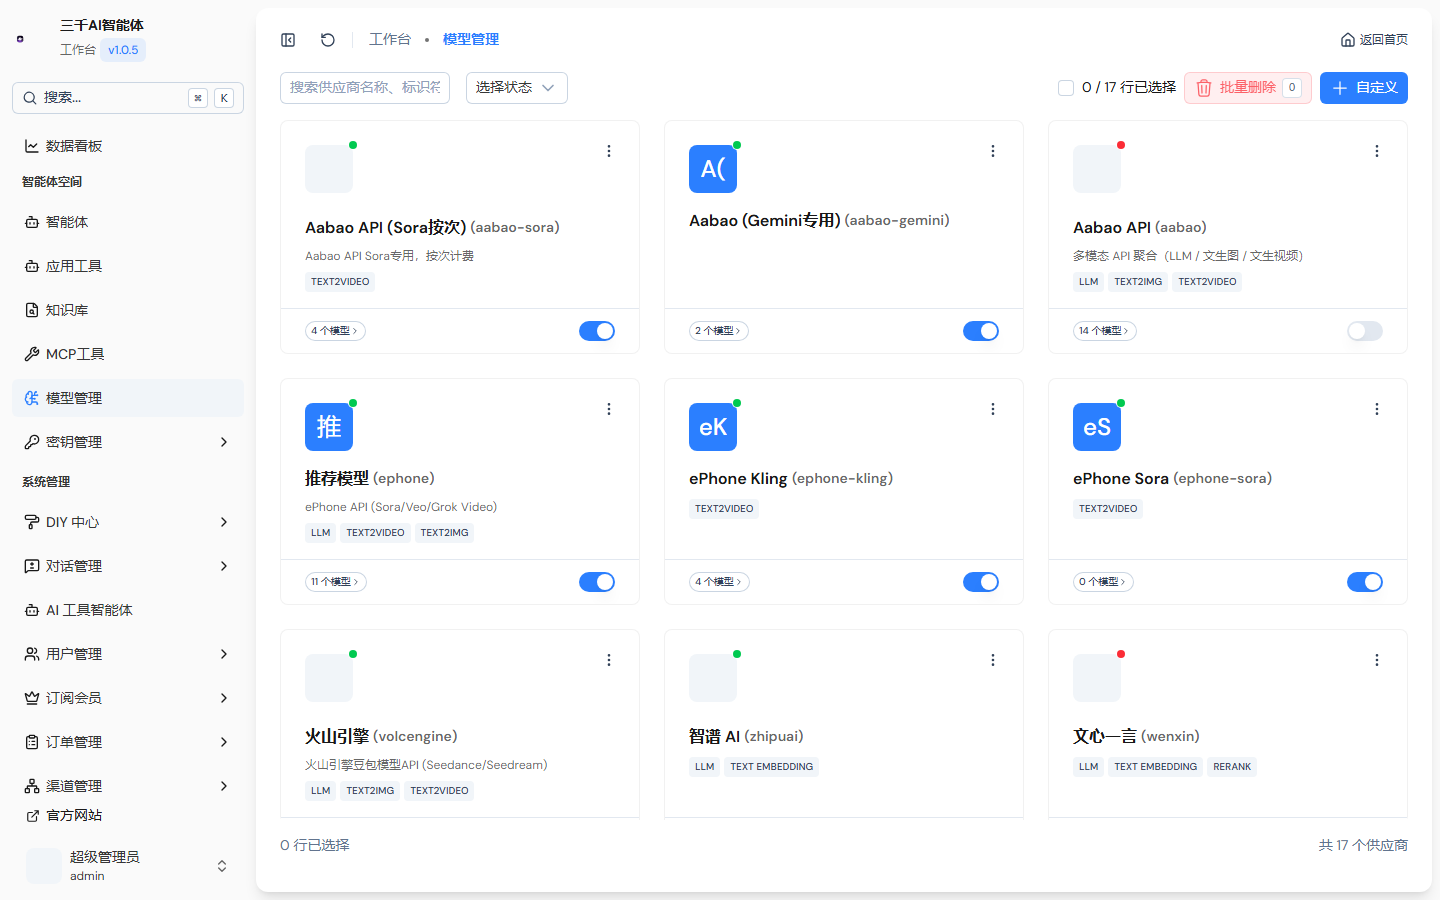Open the more menu on the 推荐模型 card

(609, 409)
